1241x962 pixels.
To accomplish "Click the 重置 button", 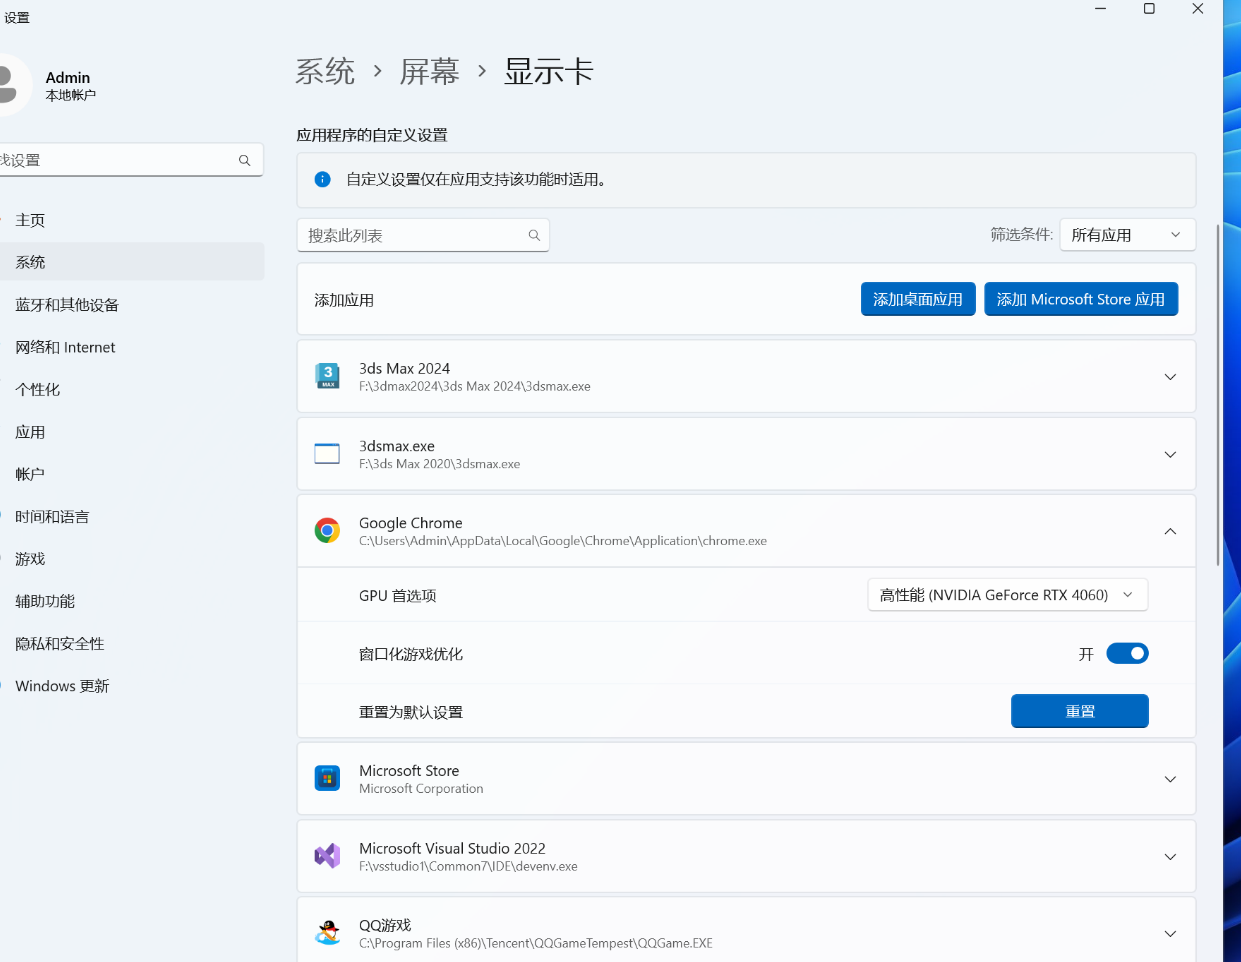I will 1080,711.
